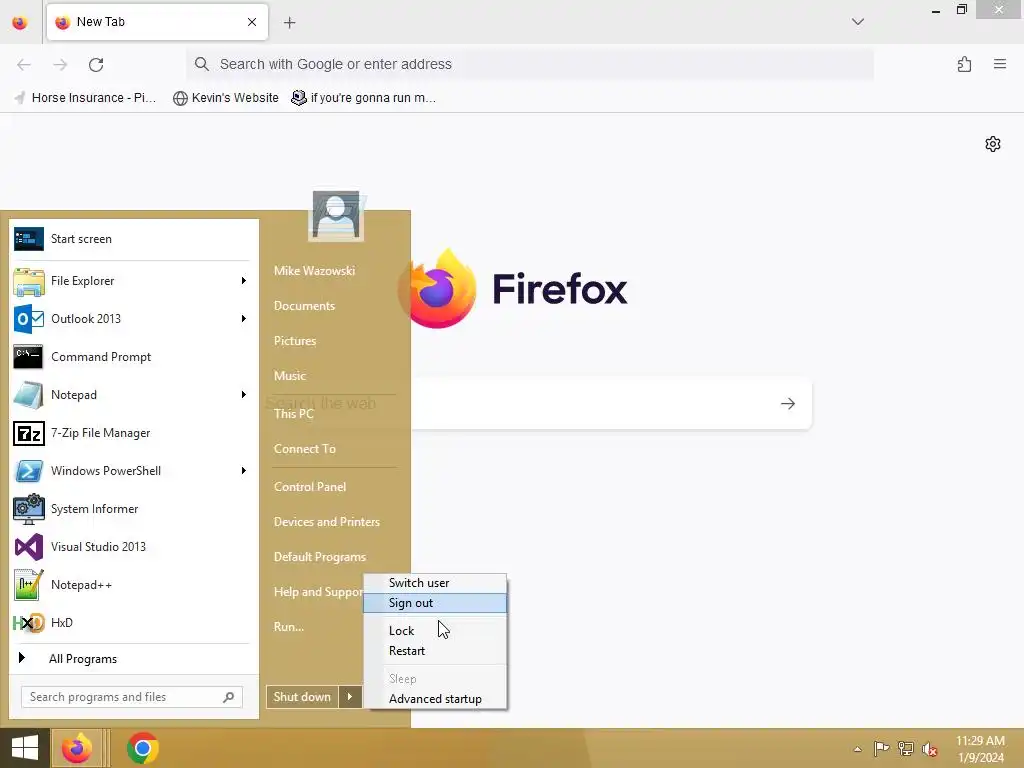
Task: Open the Music folder link
Action: tap(289, 376)
